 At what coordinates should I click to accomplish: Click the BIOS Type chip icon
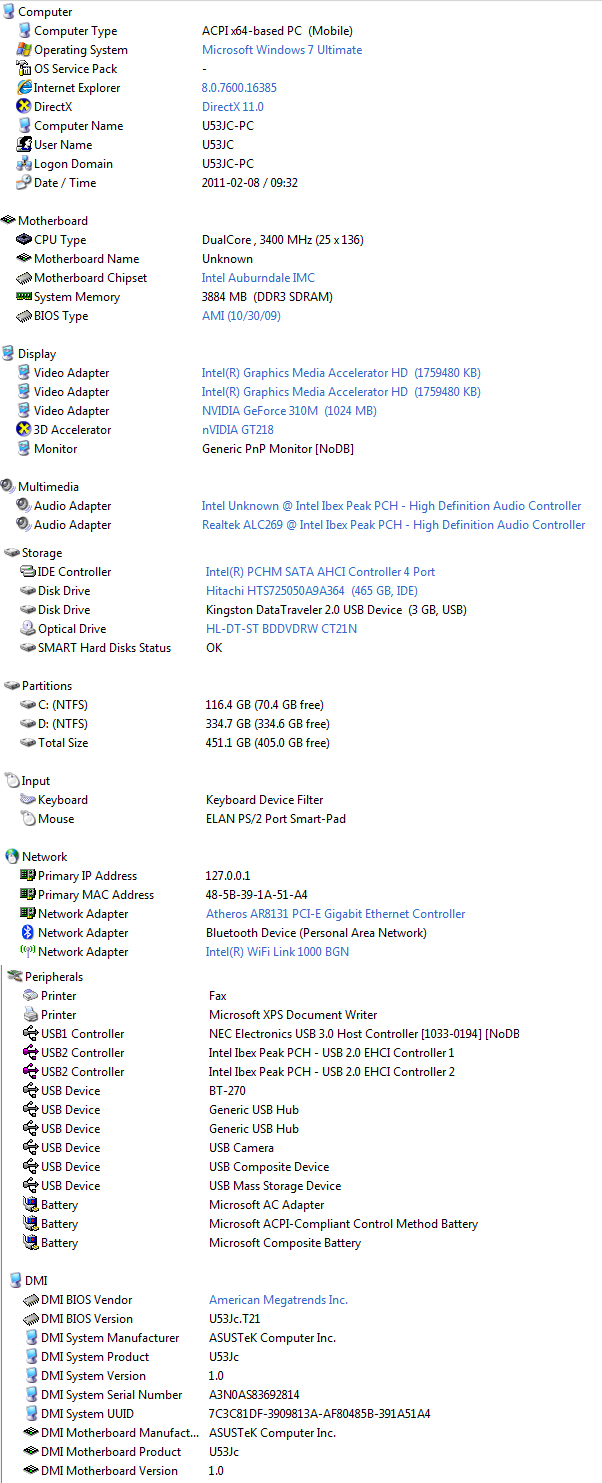pyautogui.click(x=25, y=316)
